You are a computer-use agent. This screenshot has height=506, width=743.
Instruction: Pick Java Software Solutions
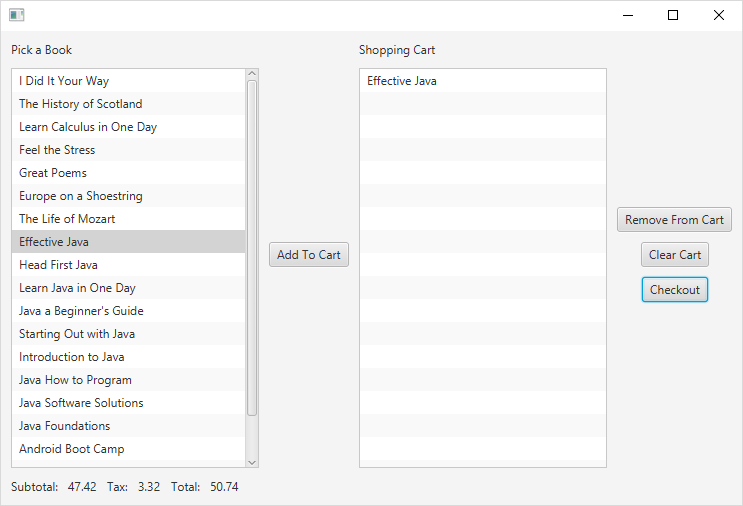(x=128, y=403)
